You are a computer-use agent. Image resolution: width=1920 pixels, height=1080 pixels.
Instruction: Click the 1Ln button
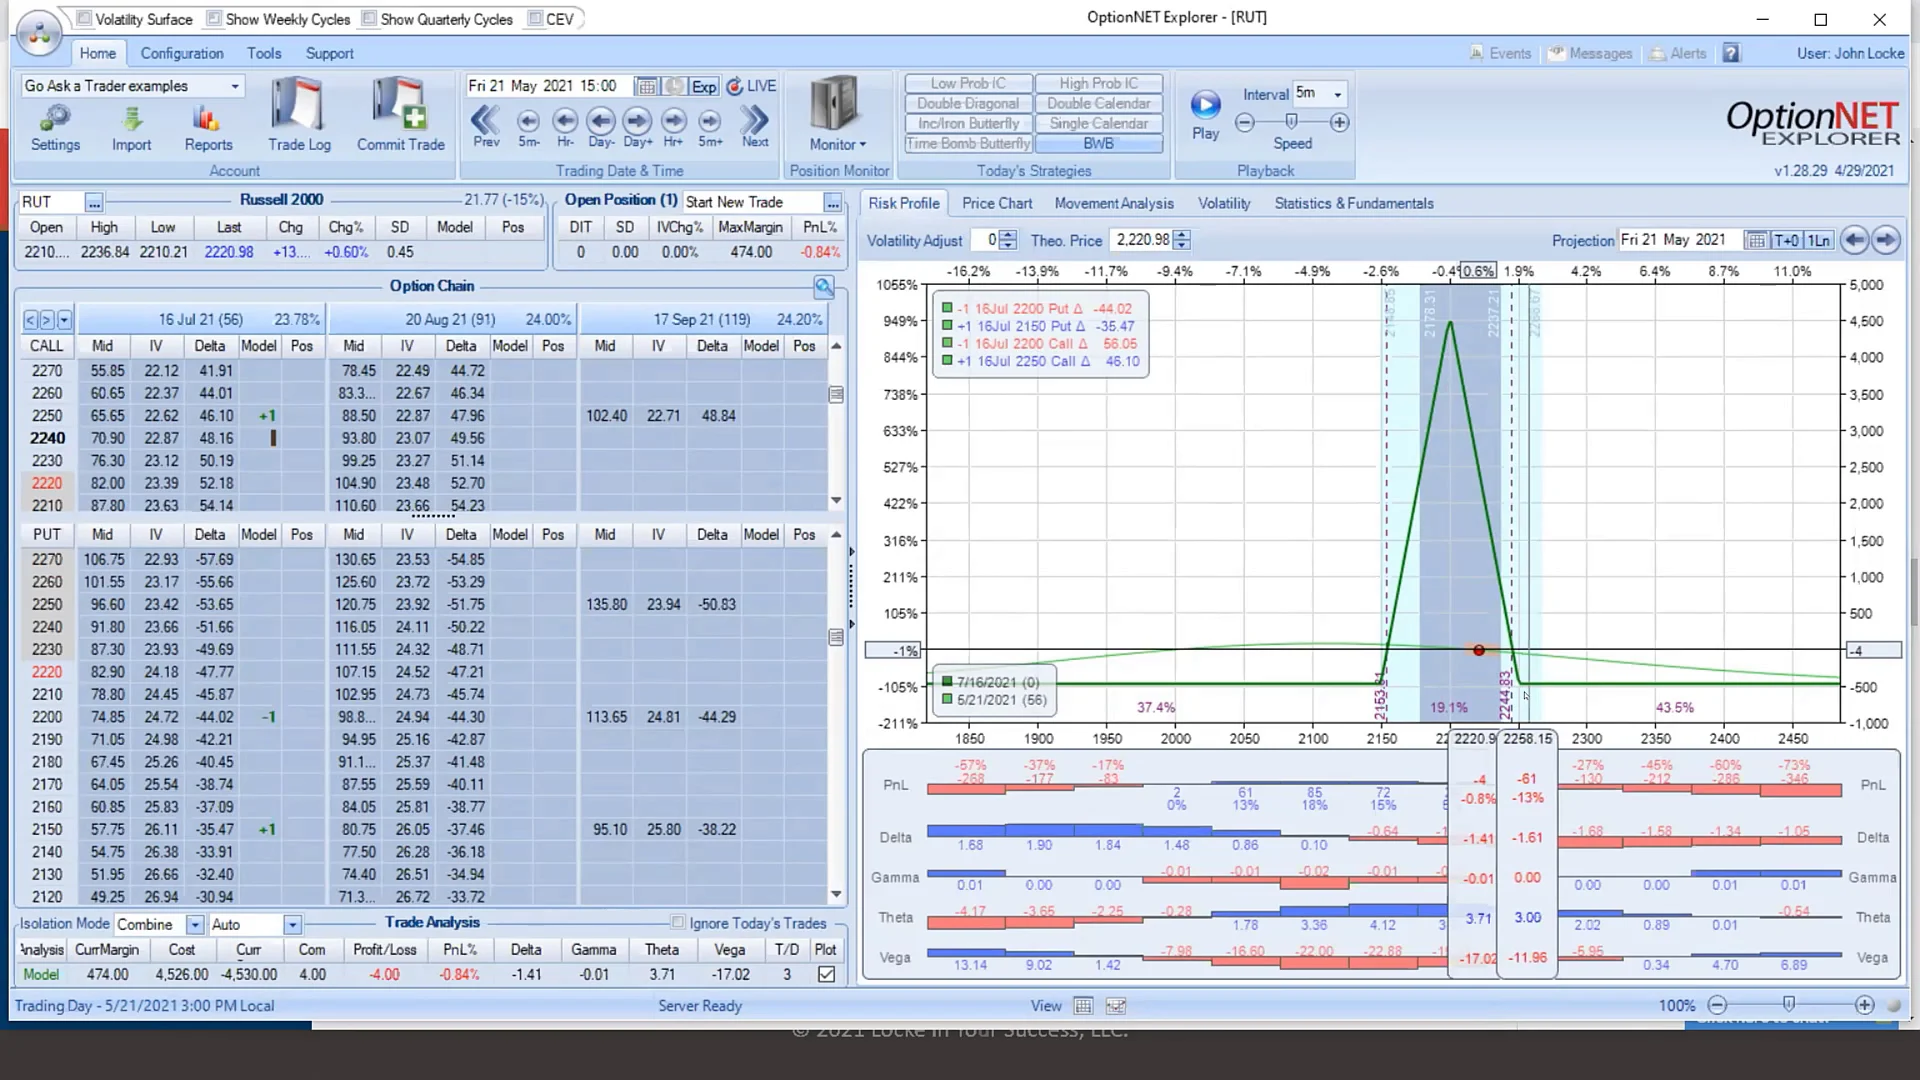point(1818,241)
